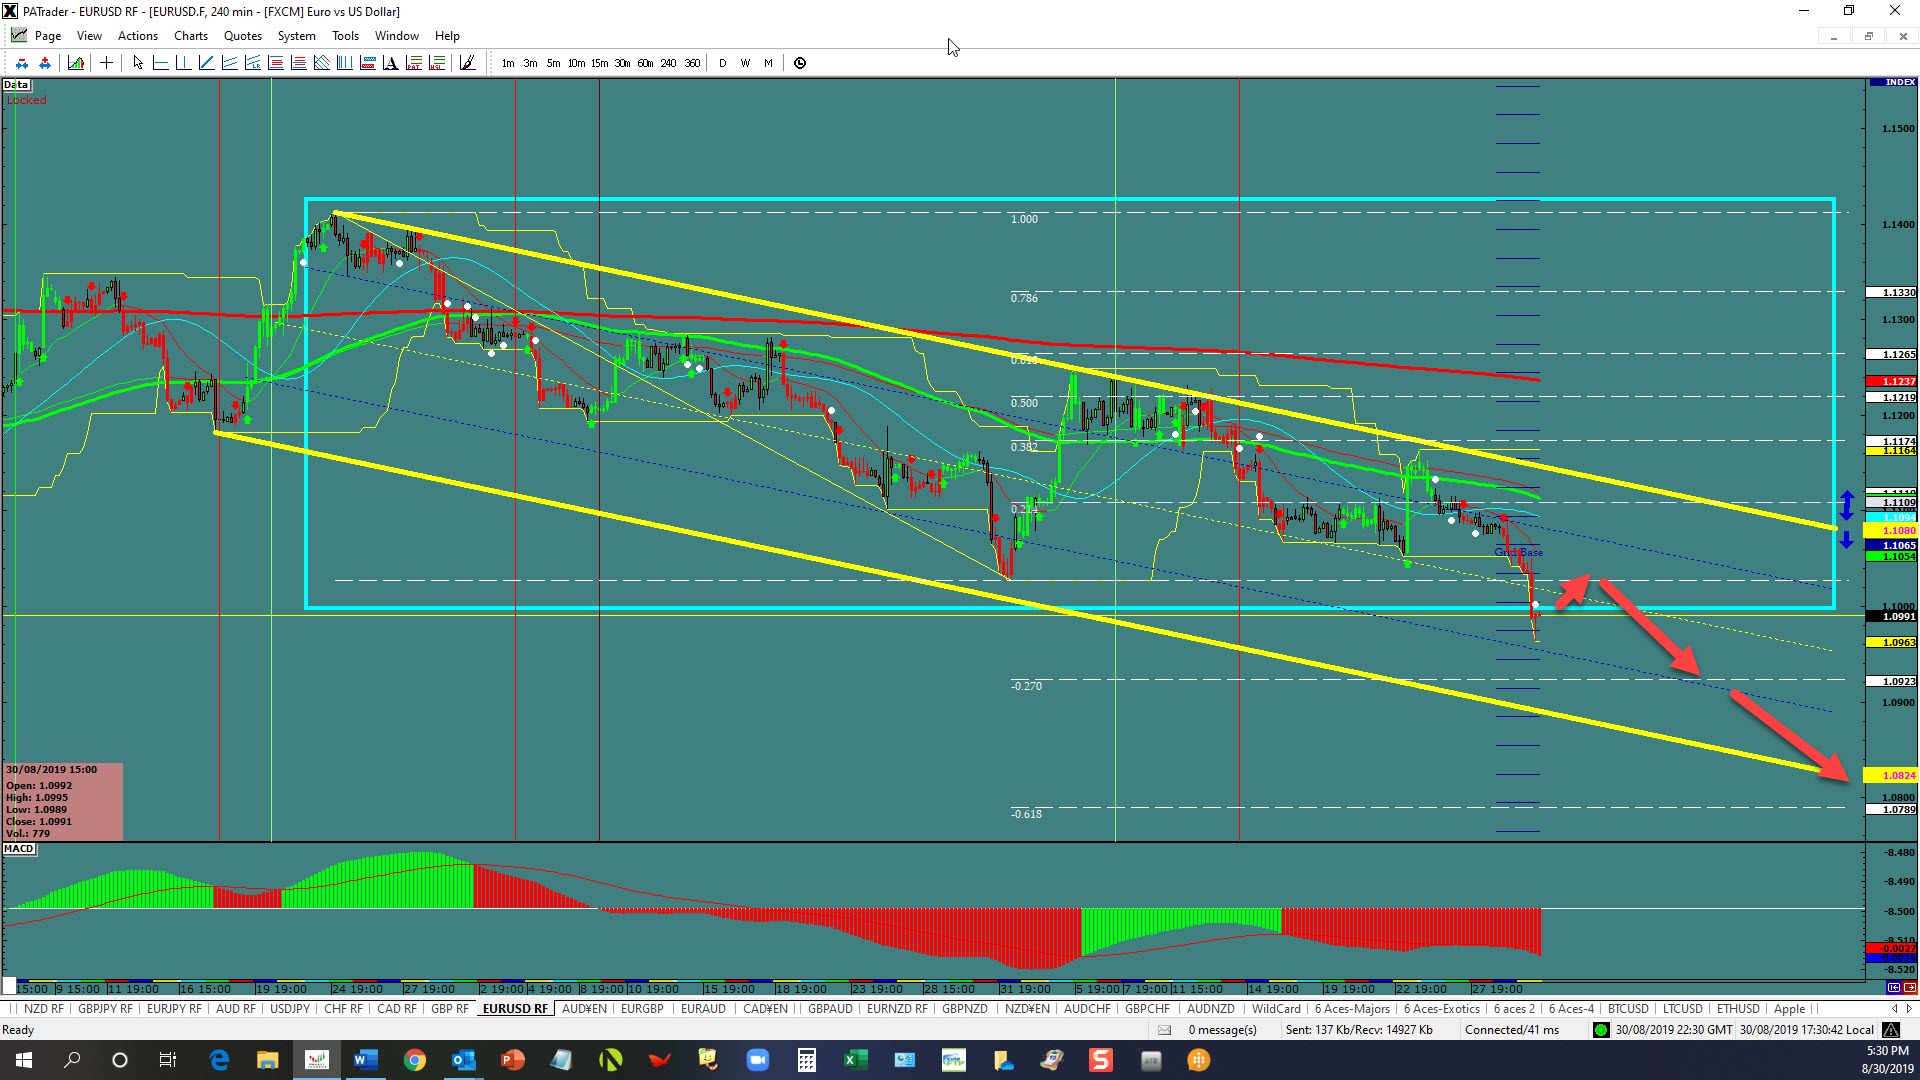The height and width of the screenshot is (1080, 1920).
Task: Select the horizontal line drawing tool
Action: point(160,63)
